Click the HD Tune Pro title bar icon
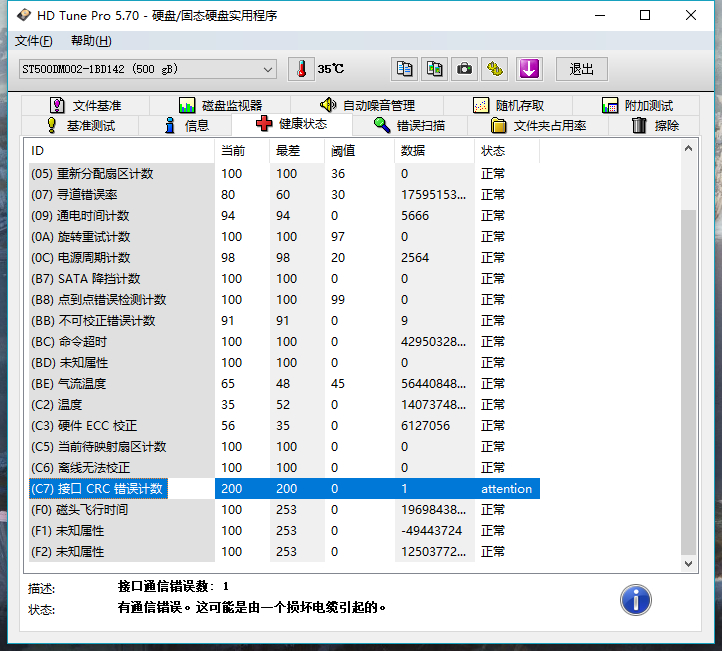The width and height of the screenshot is (722, 651). [24, 15]
